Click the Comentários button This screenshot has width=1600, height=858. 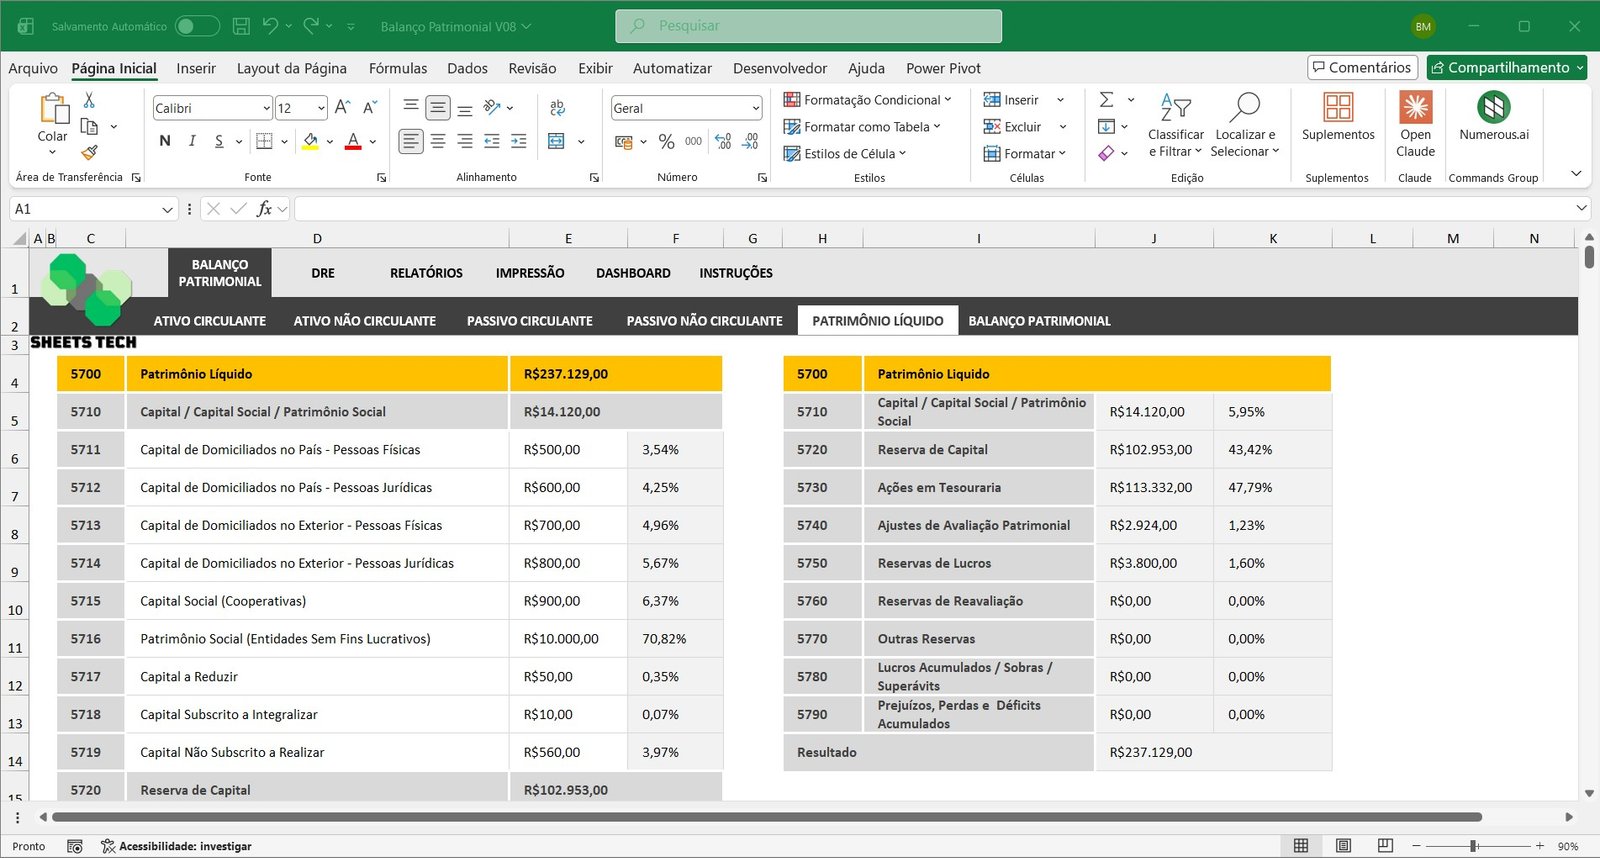pos(1362,67)
